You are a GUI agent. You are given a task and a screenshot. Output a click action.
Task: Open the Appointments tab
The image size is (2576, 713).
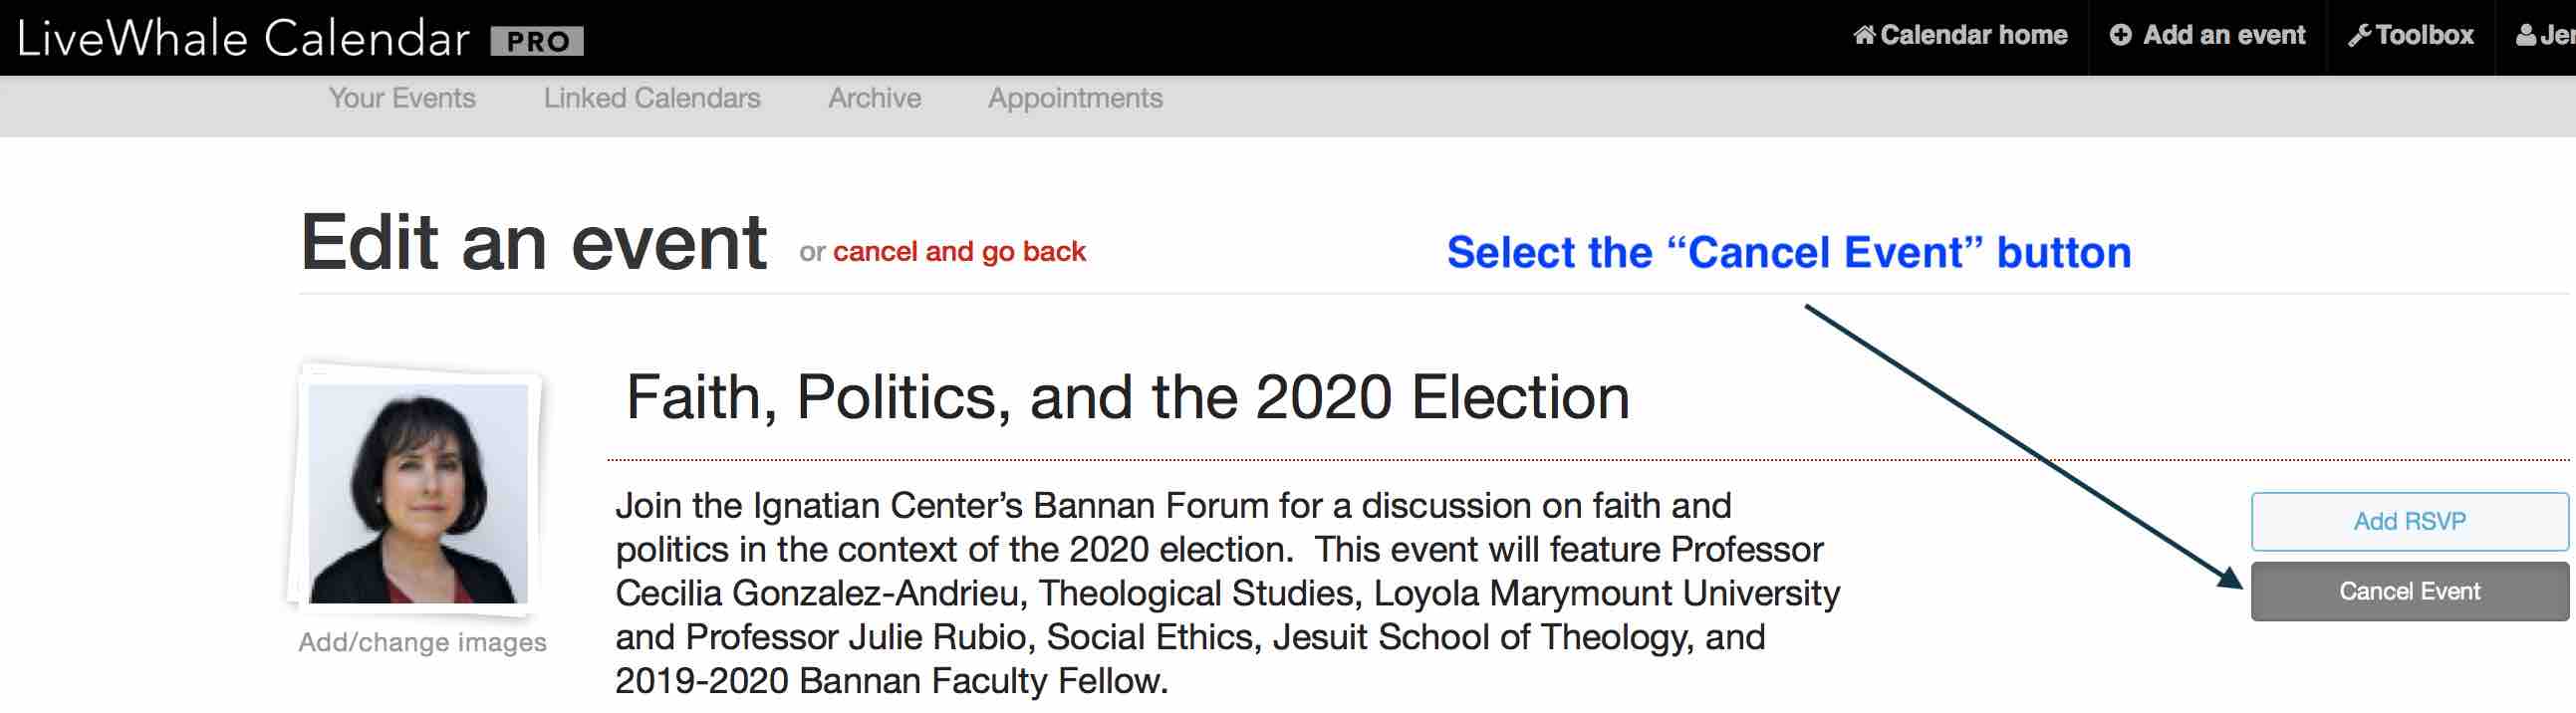click(x=1075, y=98)
